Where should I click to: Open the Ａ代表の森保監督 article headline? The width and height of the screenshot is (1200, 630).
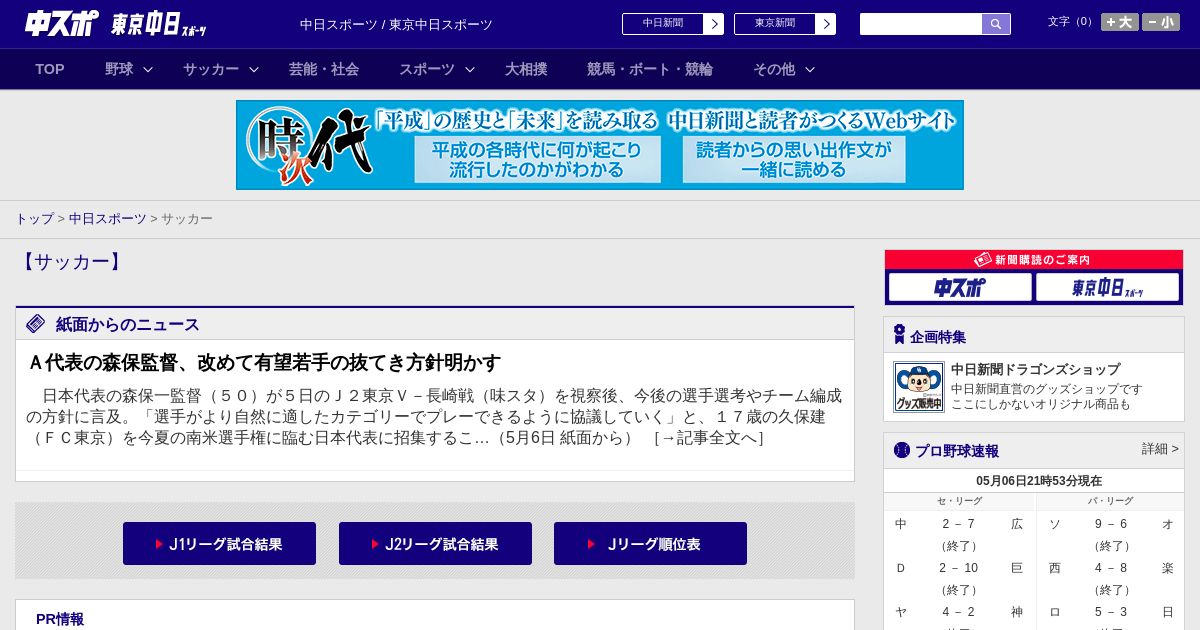pos(265,362)
